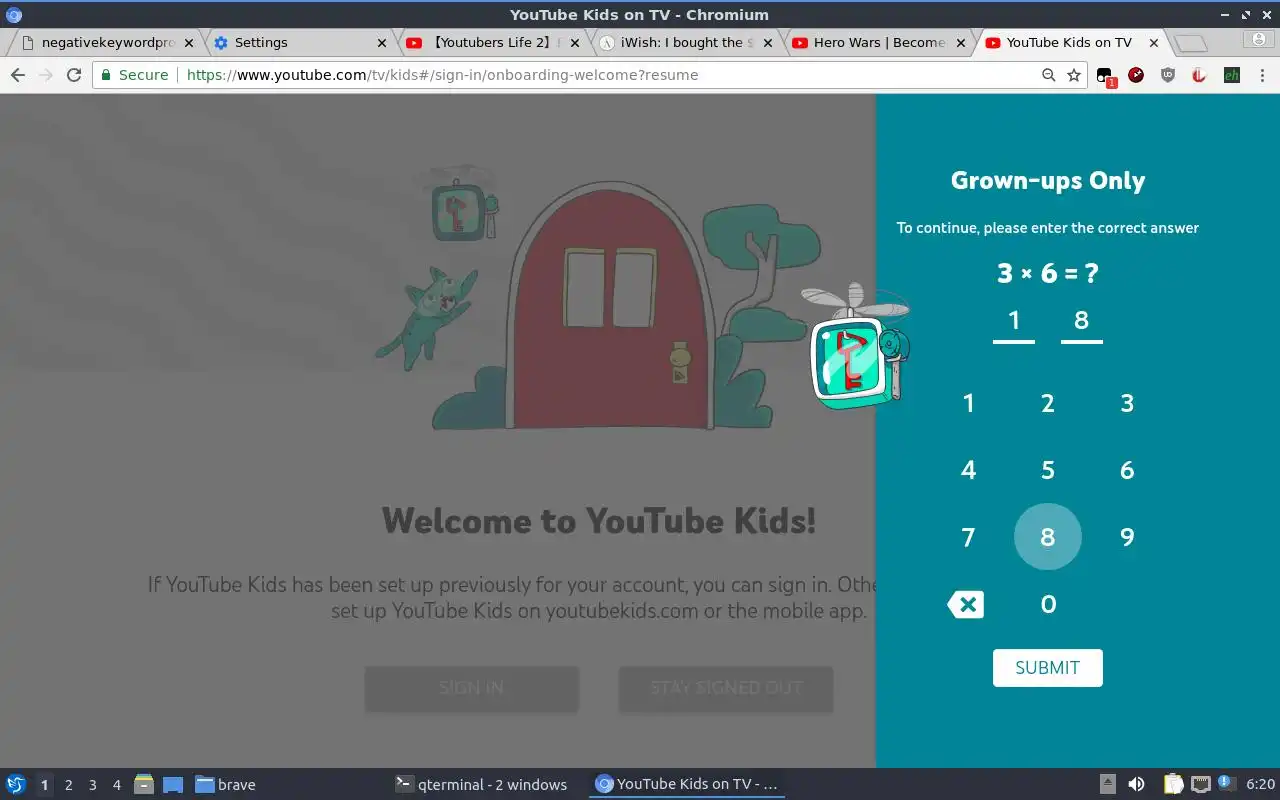
Task: Select the YouTube Kids on TV tab
Action: tap(1071, 42)
